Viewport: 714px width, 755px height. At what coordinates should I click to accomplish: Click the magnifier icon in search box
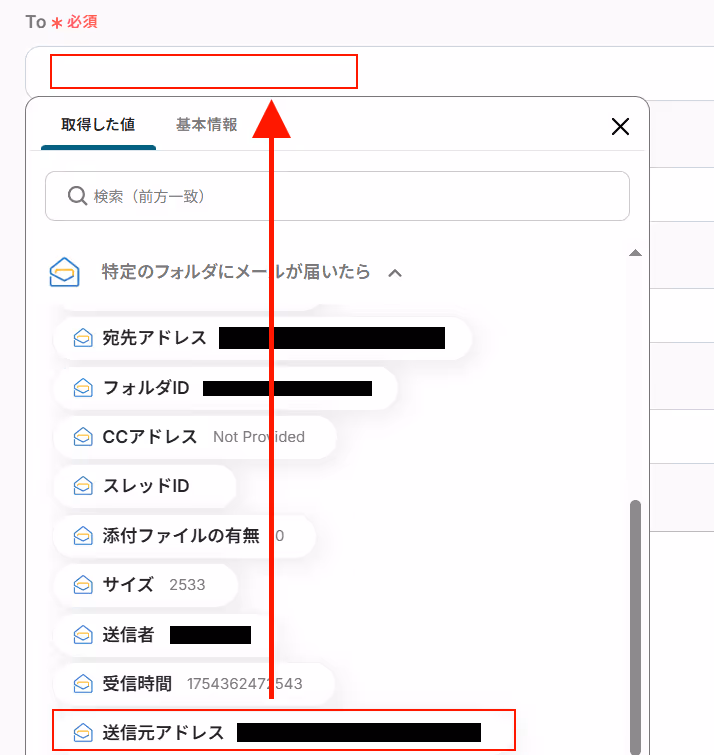(77, 196)
